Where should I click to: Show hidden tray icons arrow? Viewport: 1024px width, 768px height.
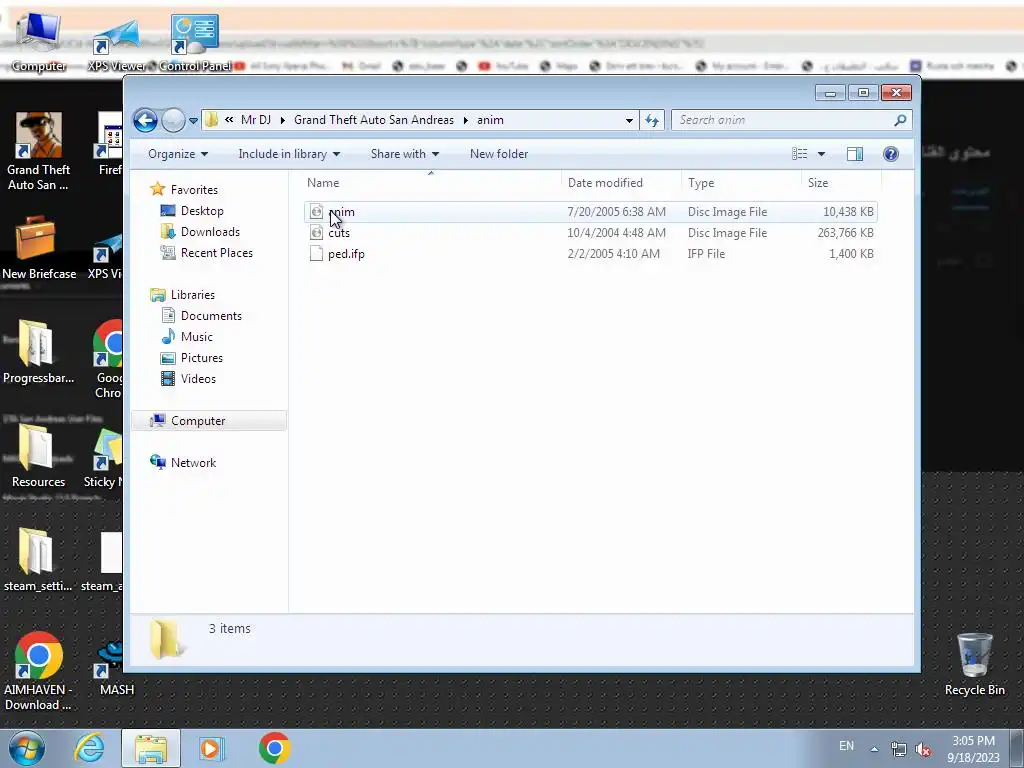coord(874,749)
